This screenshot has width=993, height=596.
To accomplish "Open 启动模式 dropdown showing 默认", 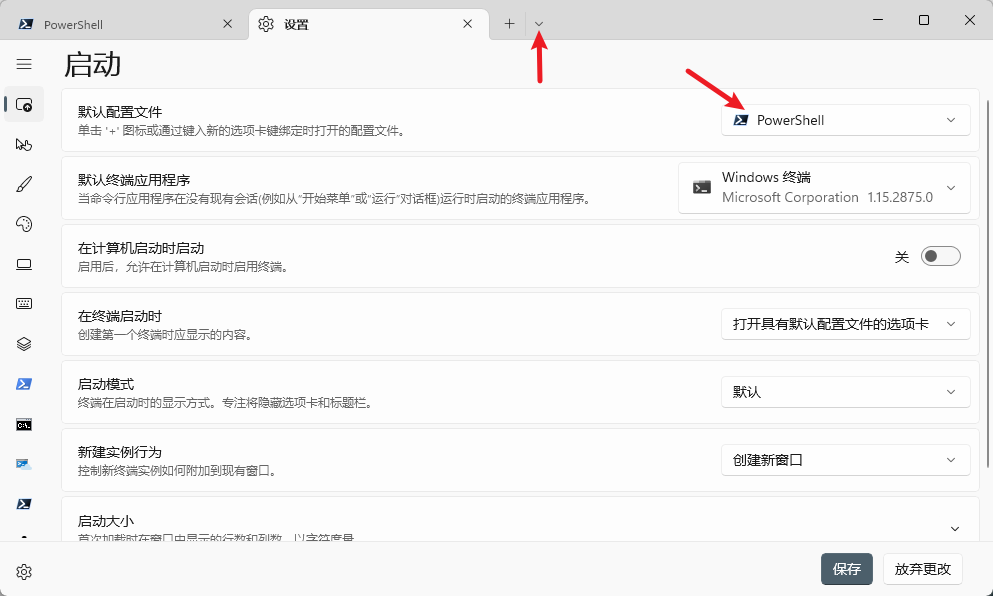I will coord(845,392).
